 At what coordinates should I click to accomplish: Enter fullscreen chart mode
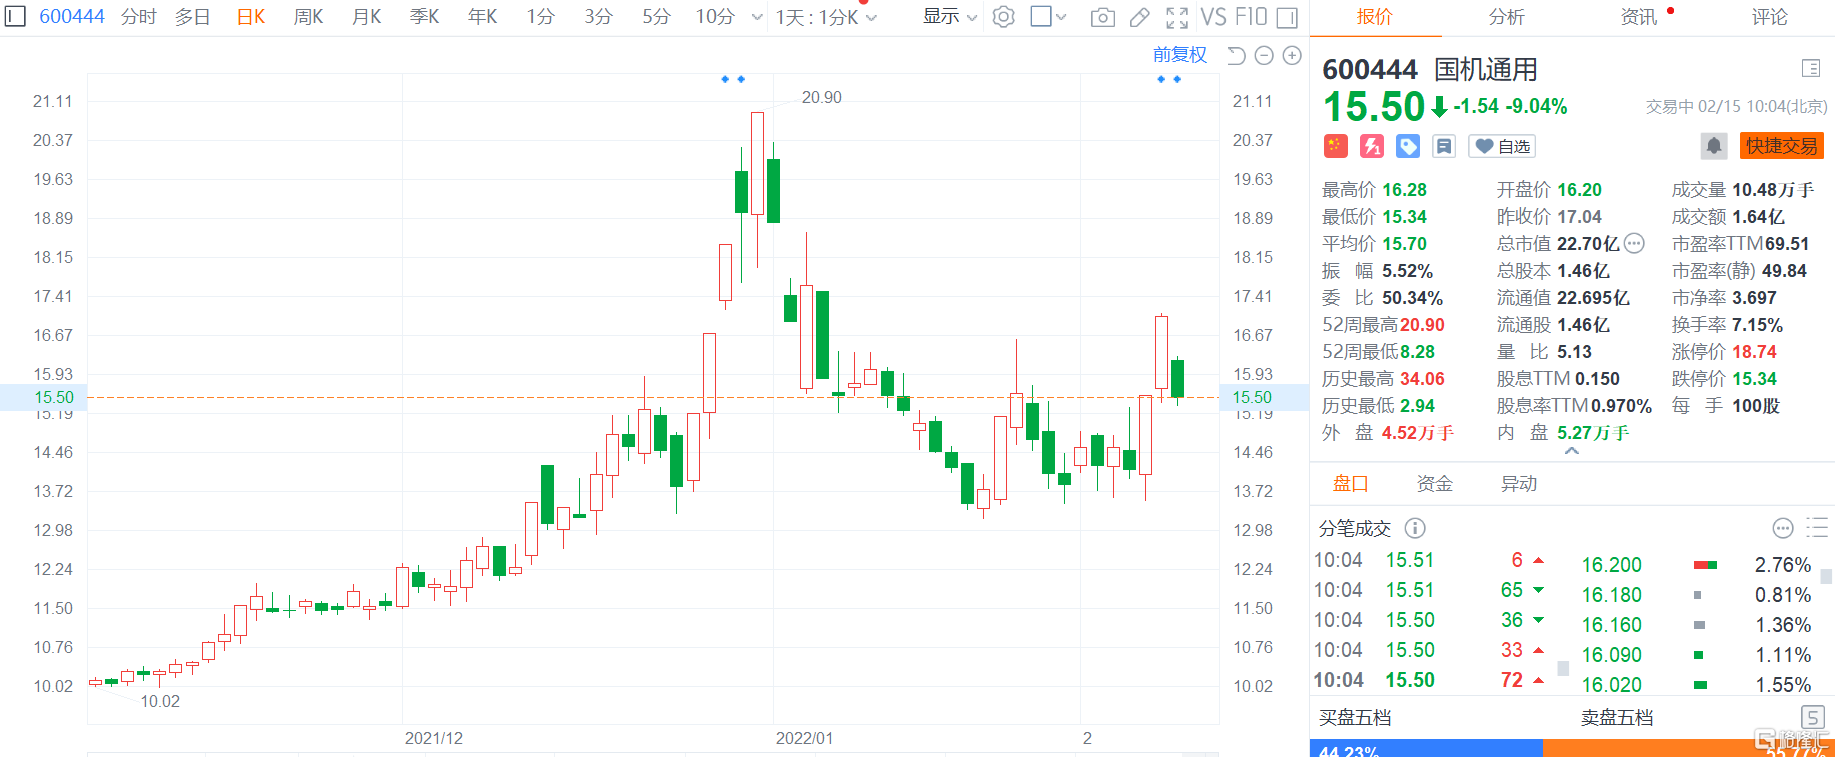[1177, 17]
